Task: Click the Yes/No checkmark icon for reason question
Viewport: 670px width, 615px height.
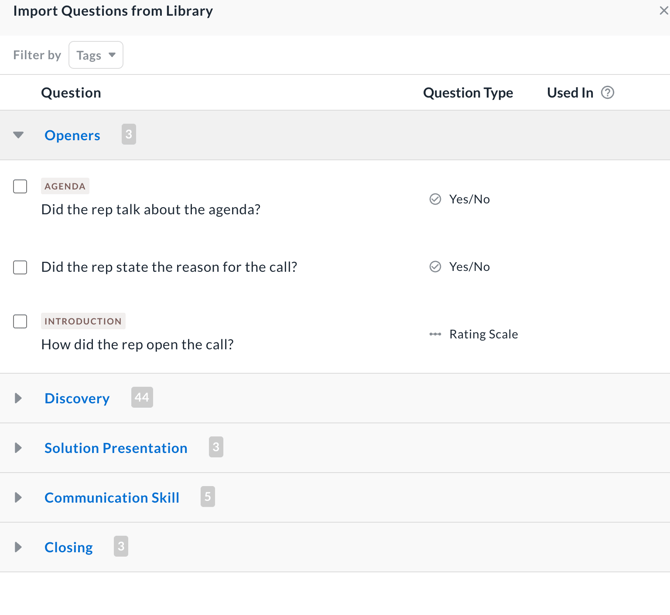Action: point(435,267)
